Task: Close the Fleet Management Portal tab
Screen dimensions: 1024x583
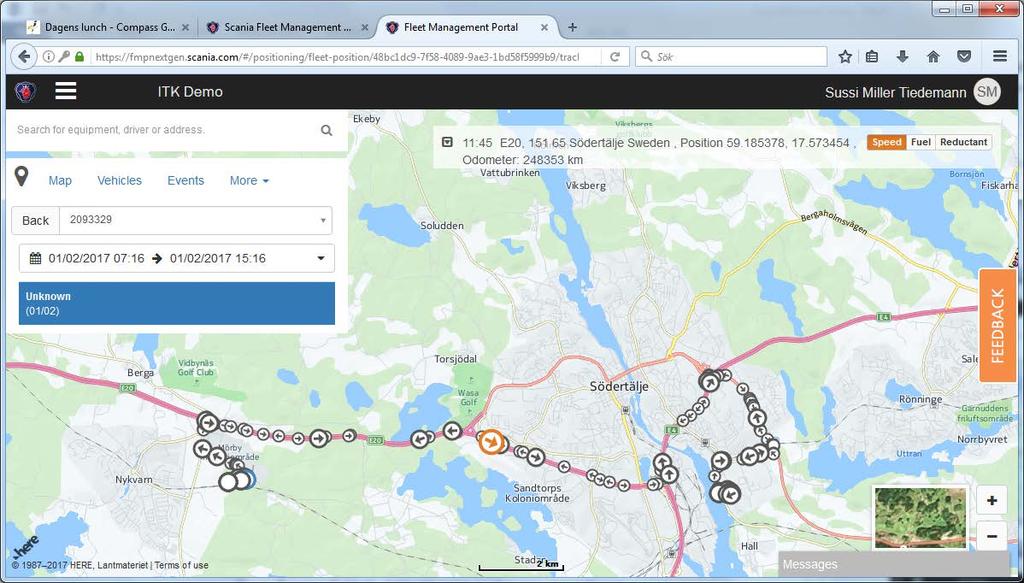Action: pos(545,27)
